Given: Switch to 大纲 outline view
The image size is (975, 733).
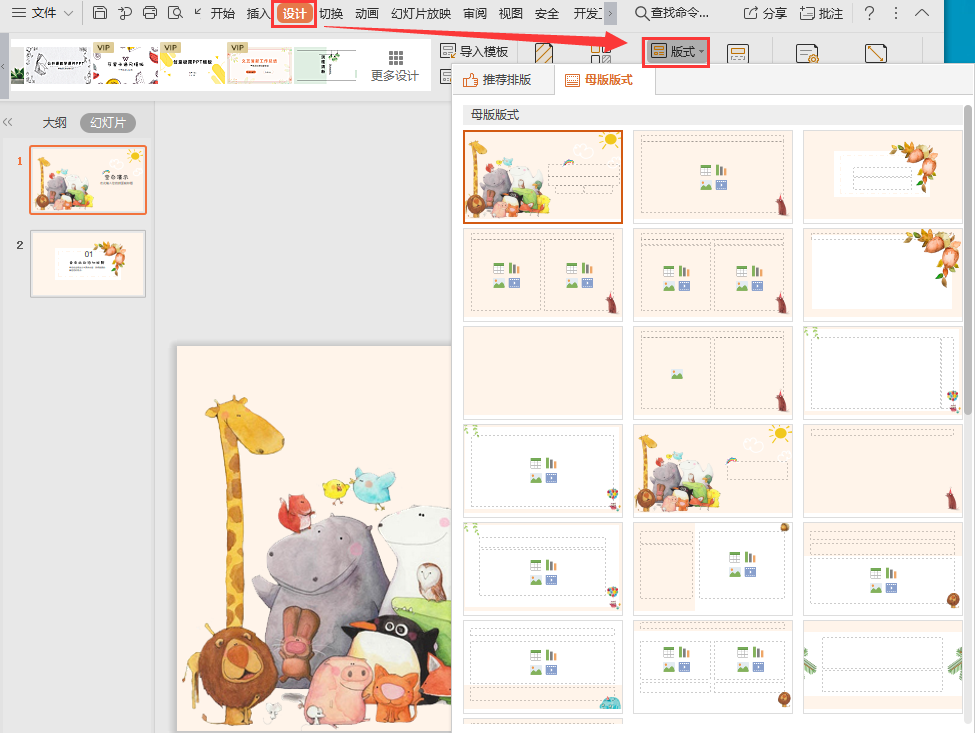Looking at the screenshot, I should pyautogui.click(x=54, y=122).
